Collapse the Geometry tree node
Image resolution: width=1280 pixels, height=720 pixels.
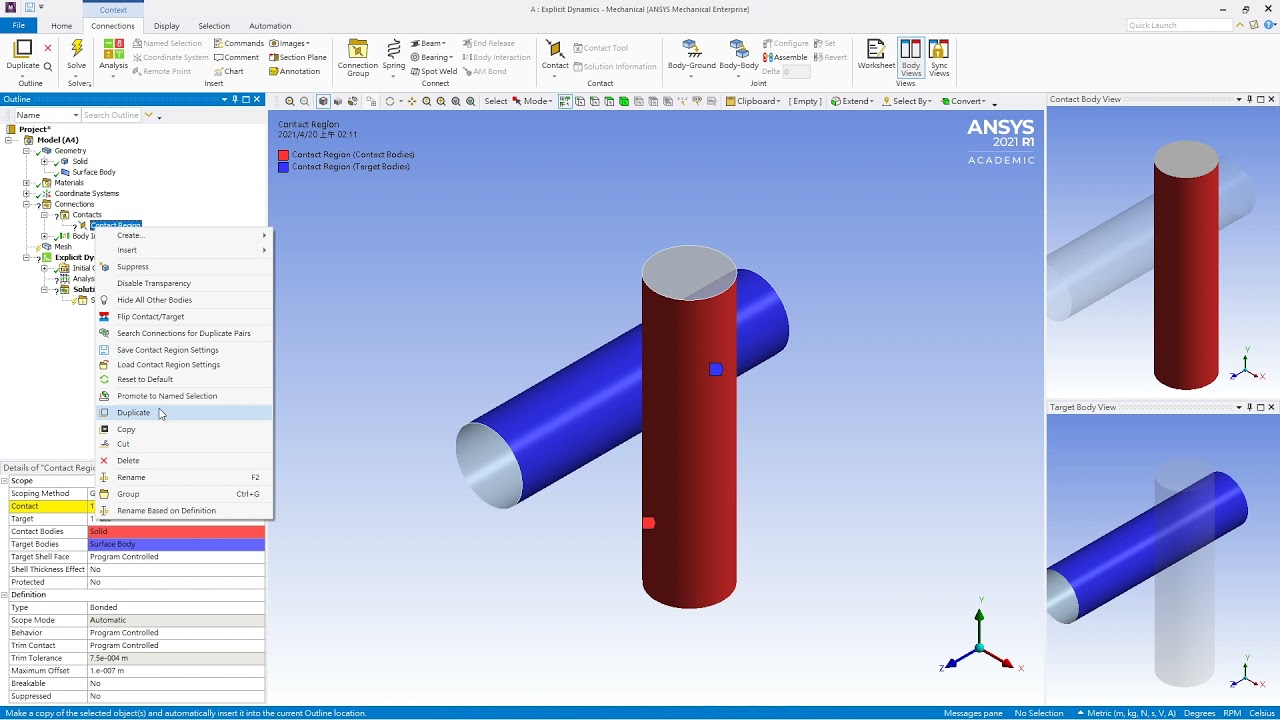click(26, 151)
